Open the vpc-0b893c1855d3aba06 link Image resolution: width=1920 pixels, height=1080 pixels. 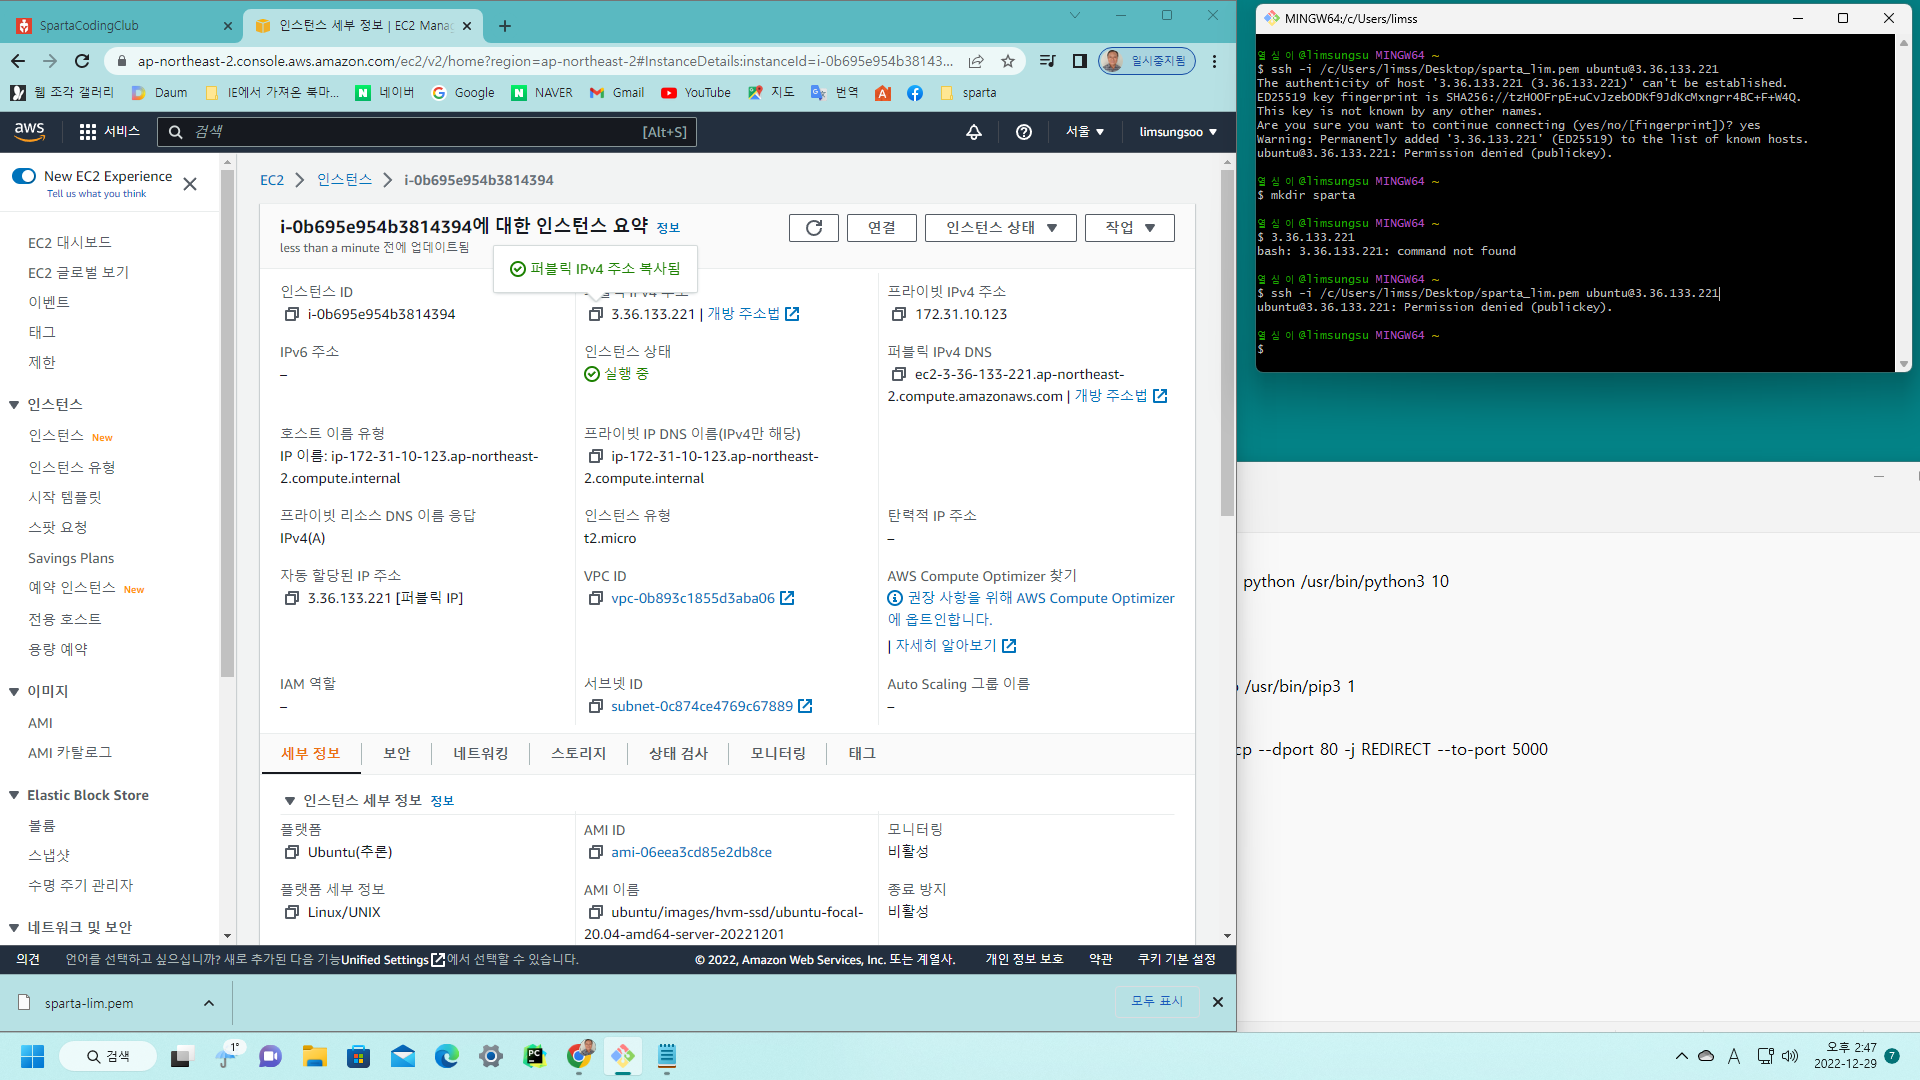[x=693, y=598]
